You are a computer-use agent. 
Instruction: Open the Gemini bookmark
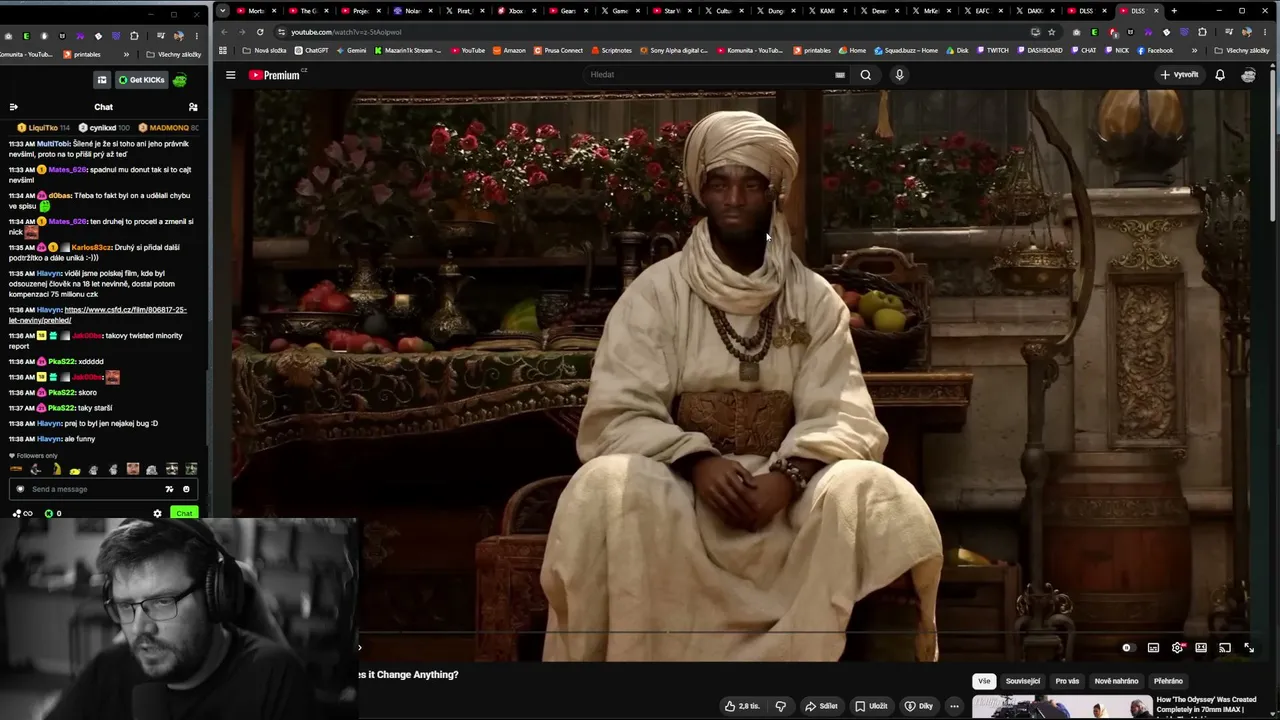pyautogui.click(x=351, y=51)
